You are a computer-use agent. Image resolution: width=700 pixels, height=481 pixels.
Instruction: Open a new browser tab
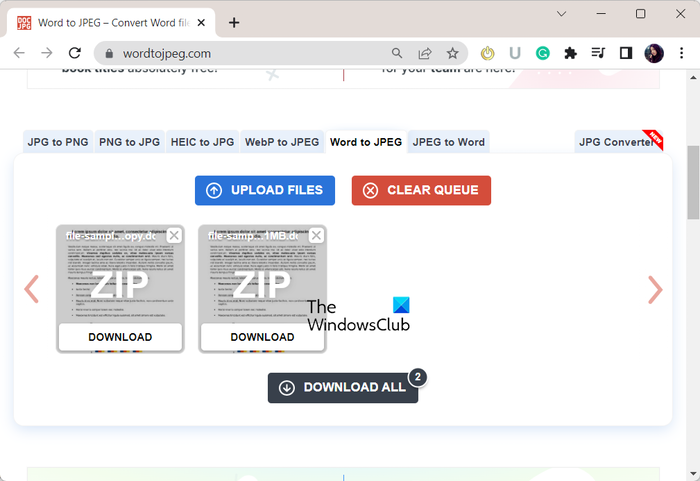(234, 23)
